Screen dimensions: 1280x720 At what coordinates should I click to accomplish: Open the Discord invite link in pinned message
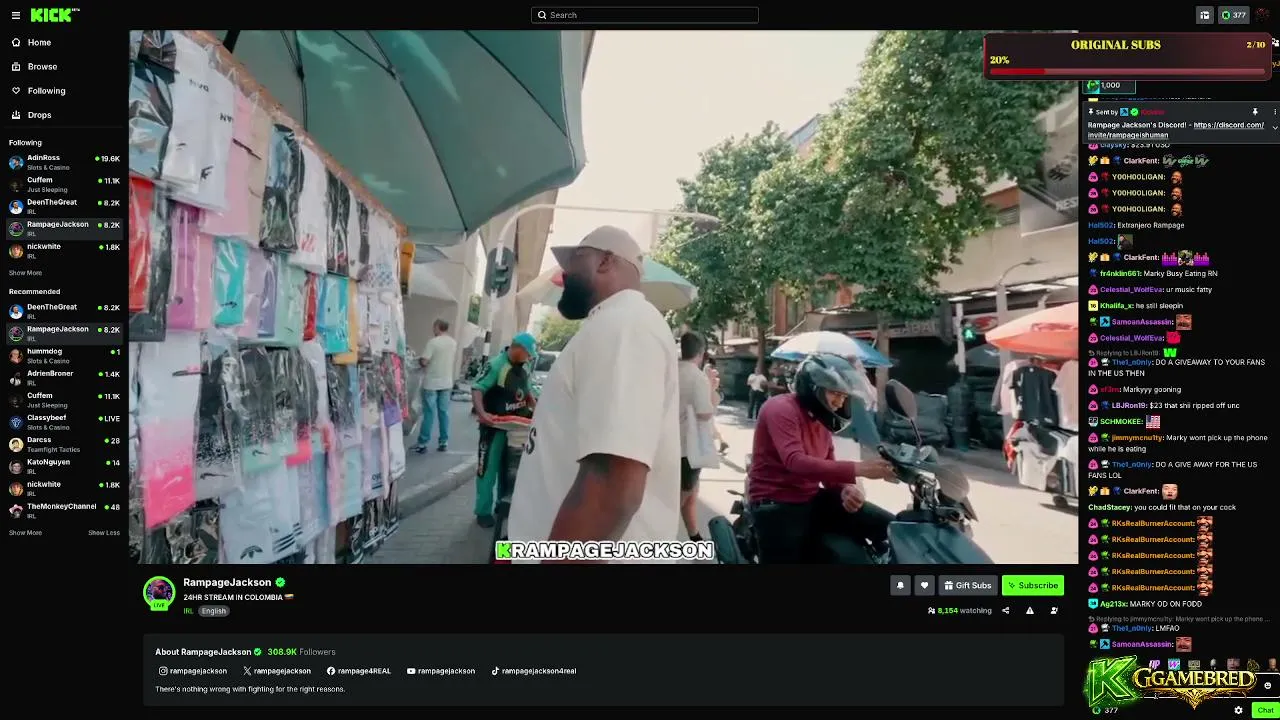[1176, 130]
